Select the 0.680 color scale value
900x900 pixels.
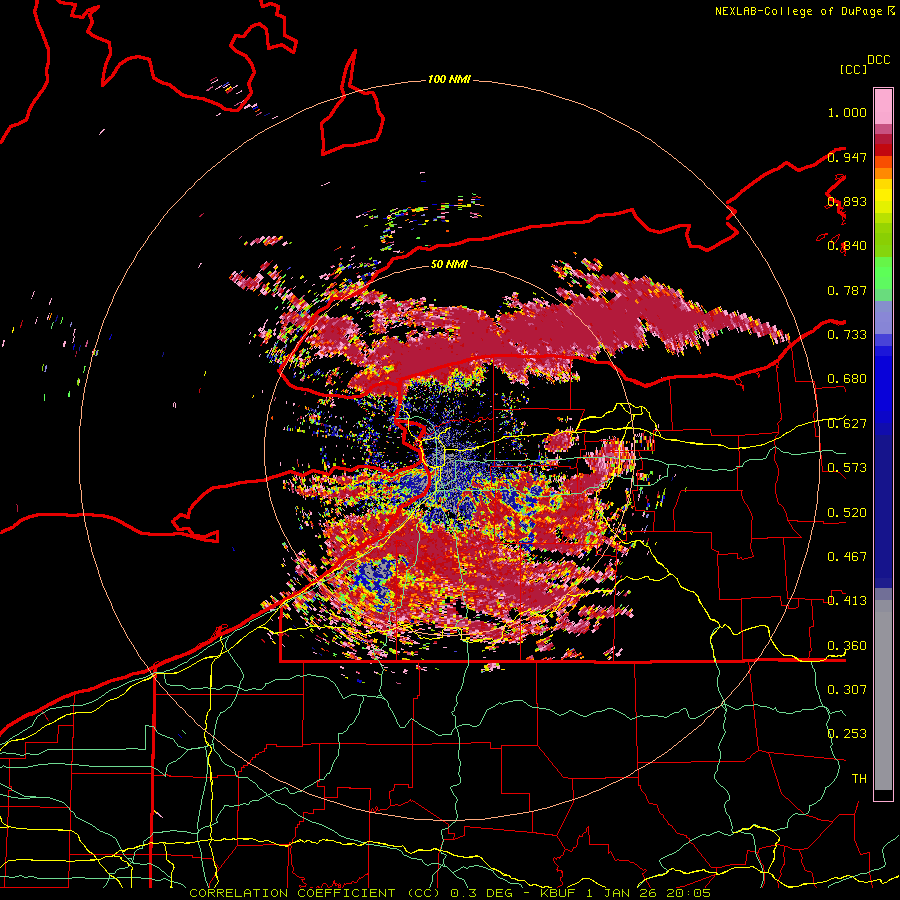click(847, 379)
